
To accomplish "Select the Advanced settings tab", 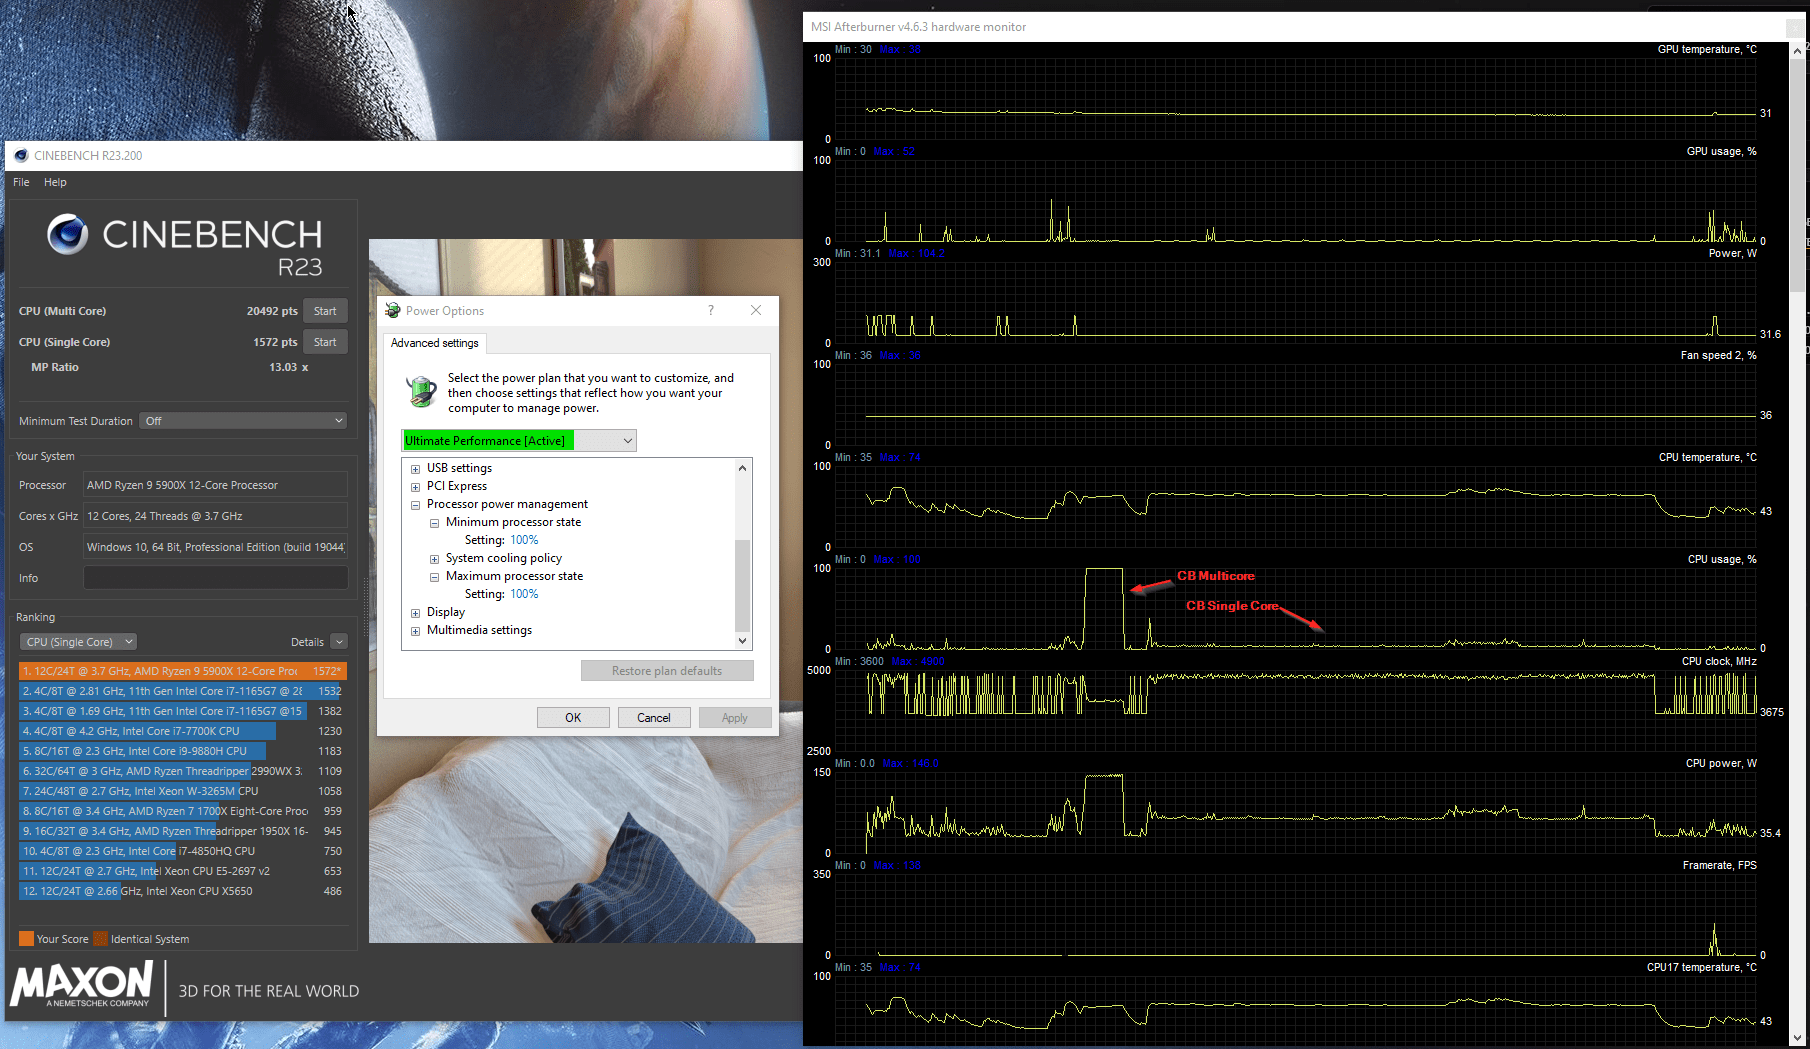I will point(435,343).
